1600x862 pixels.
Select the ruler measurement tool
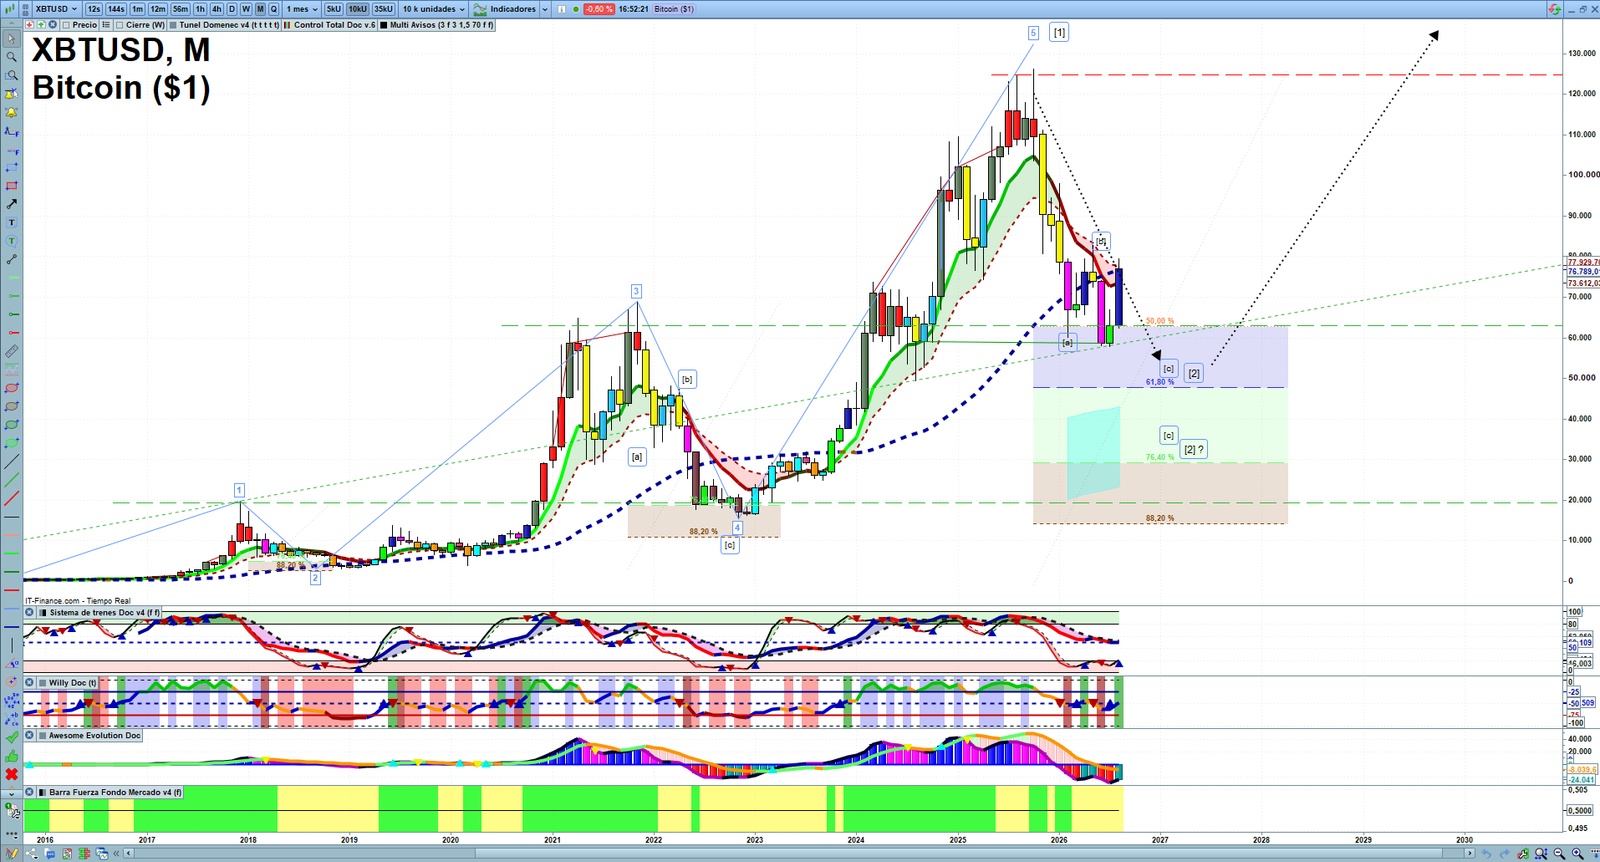tap(11, 351)
